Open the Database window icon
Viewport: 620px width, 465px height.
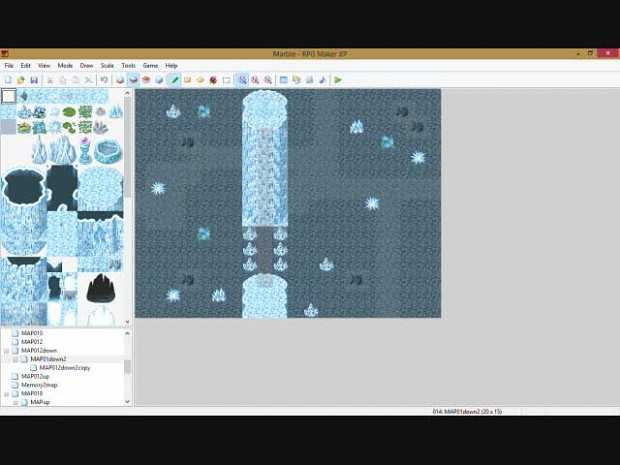tap(284, 80)
